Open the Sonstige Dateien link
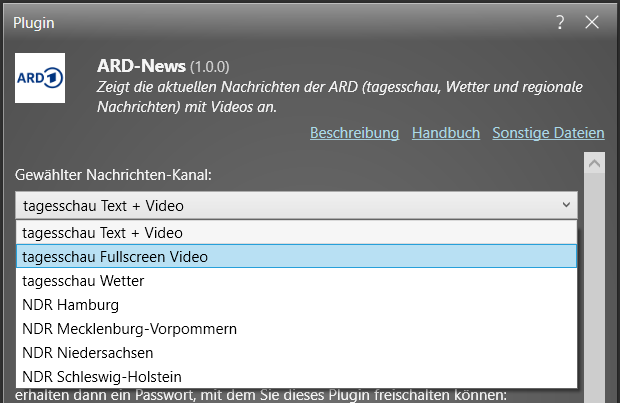This screenshot has height=403, width=620. click(548, 133)
